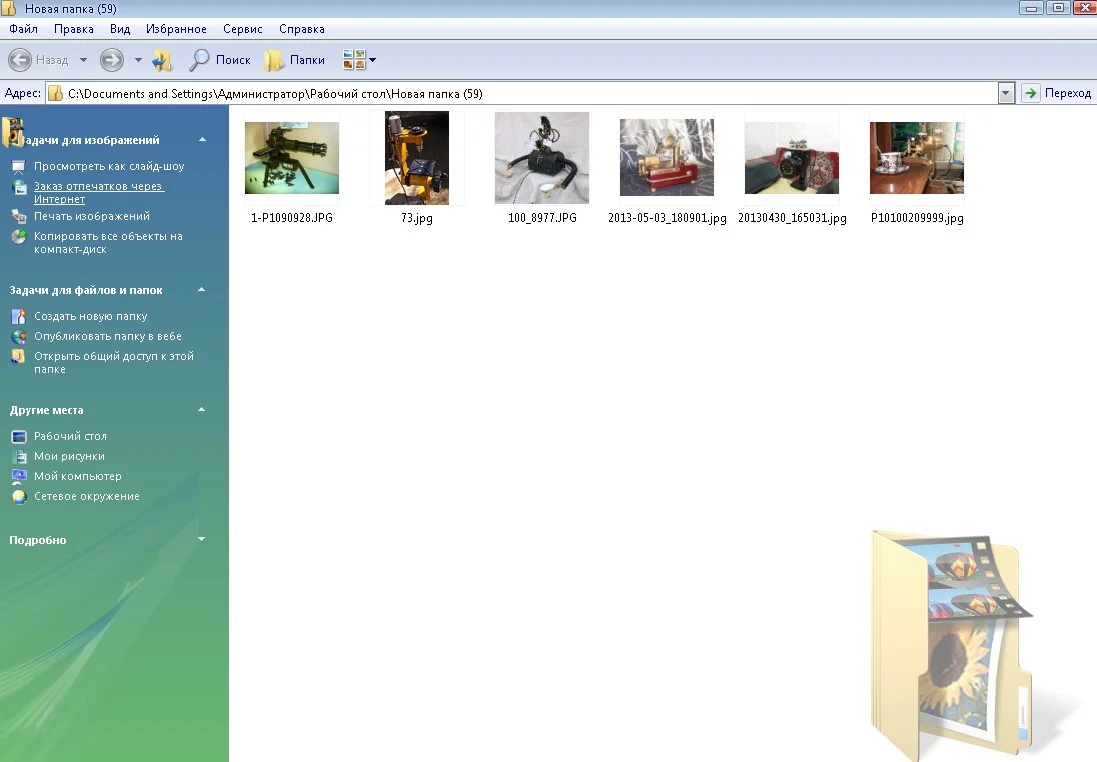The image size is (1097, 762).
Task: Select the 73.jpg thumbnail
Action: point(417,158)
